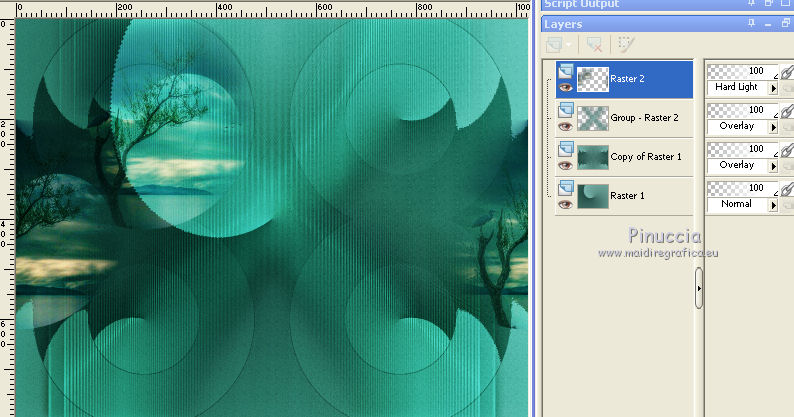This screenshot has height=417, width=794.
Task: Select the Copy of Raster 1 thumbnail
Action: pyautogui.click(x=593, y=158)
